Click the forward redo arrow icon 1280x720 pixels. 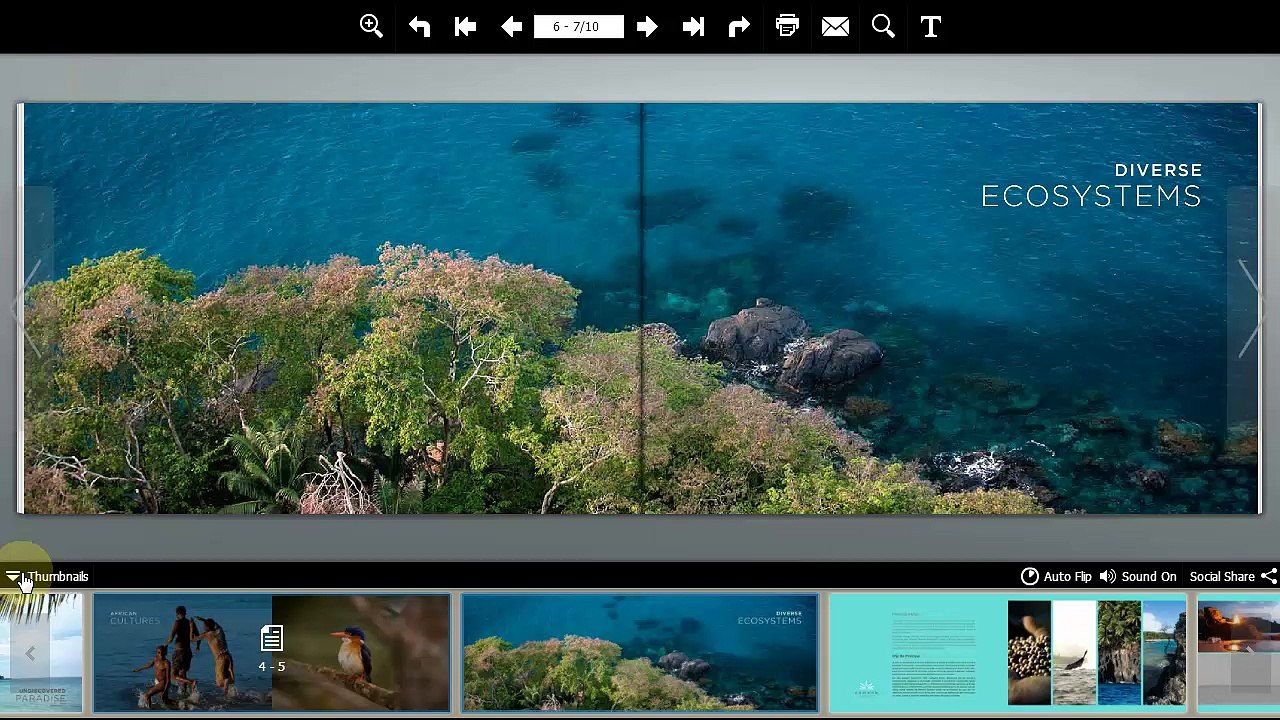[739, 27]
